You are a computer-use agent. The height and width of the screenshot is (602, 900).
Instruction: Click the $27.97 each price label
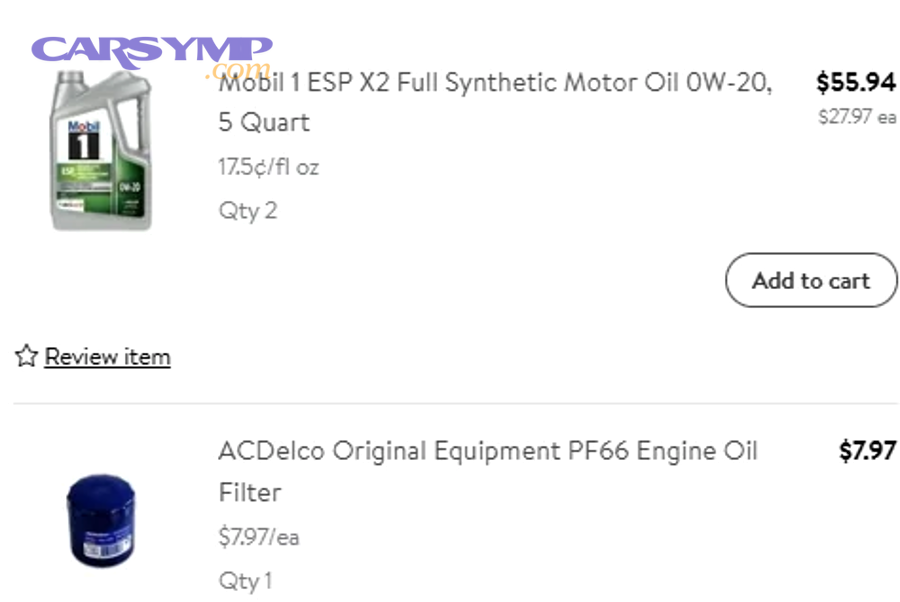(858, 117)
